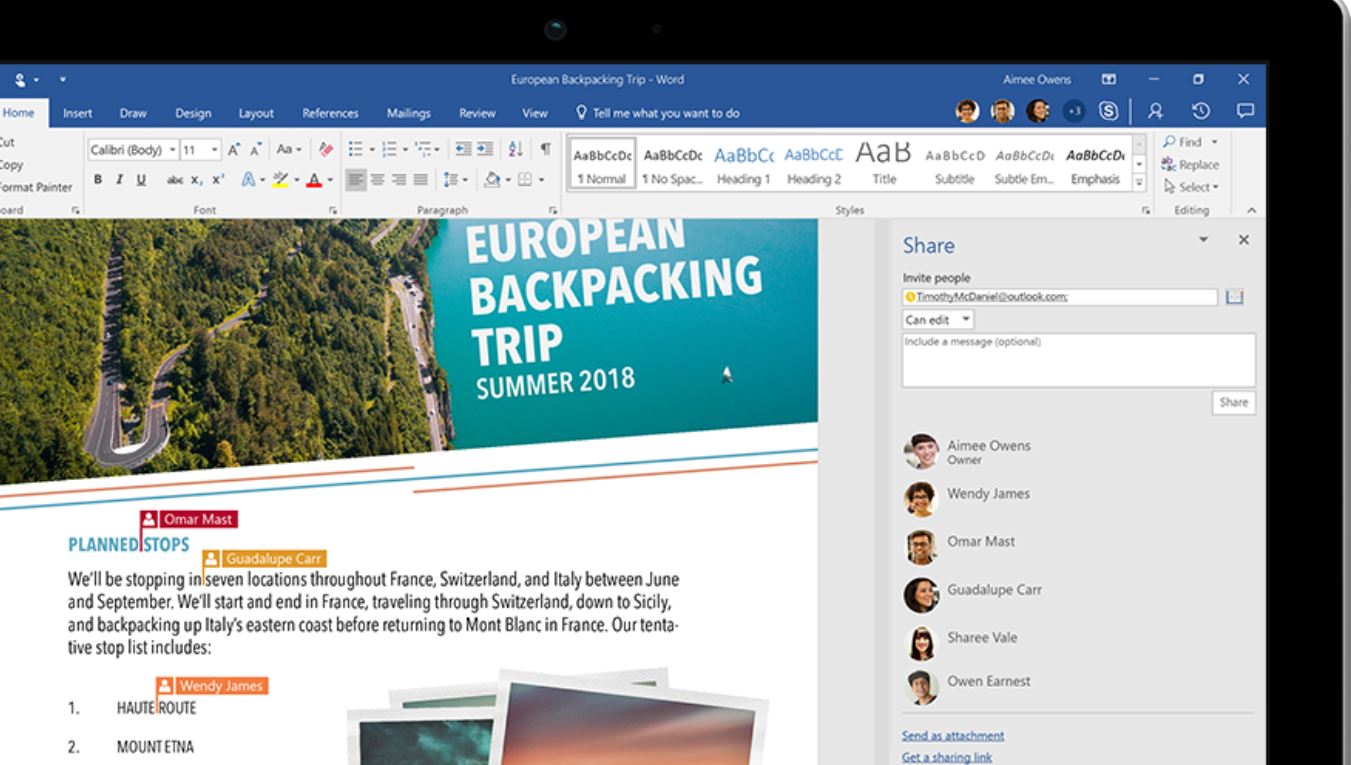Open line spacing options
The image size is (1351, 765).
click(x=456, y=180)
